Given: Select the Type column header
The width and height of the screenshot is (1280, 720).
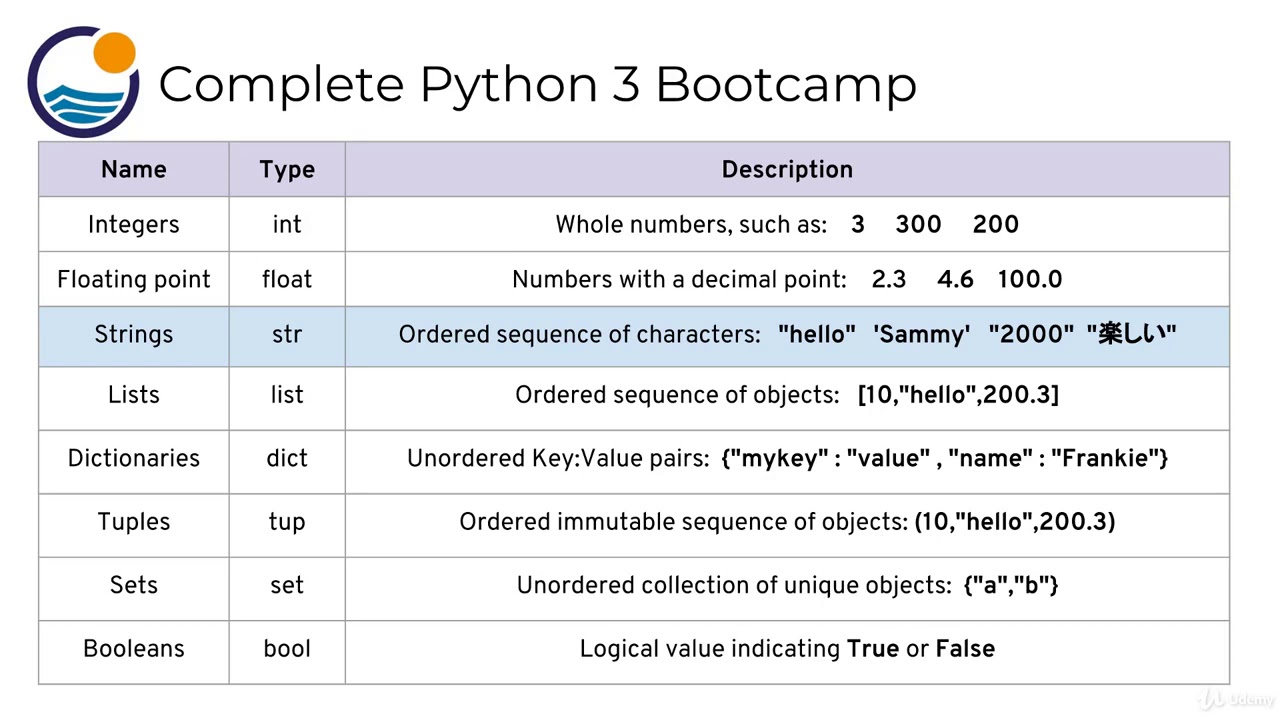Looking at the screenshot, I should [x=287, y=170].
